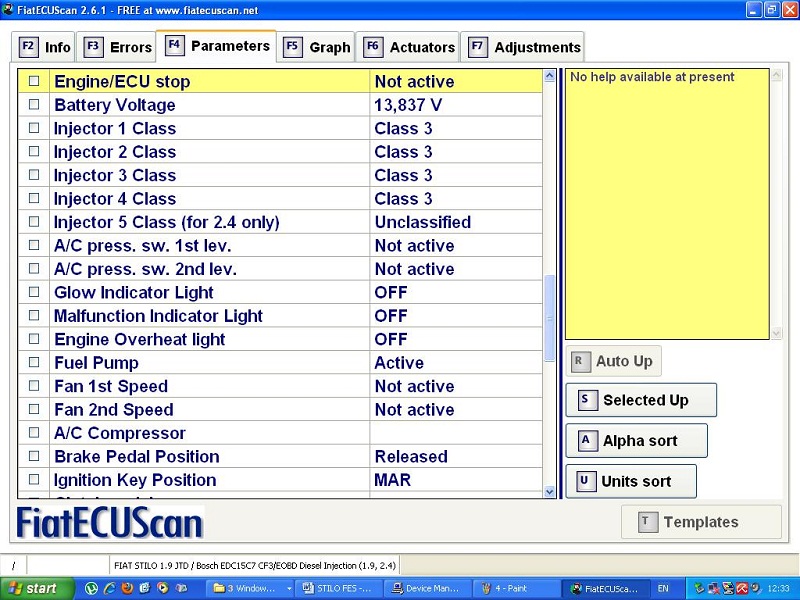Switch to the F3 Errors tab
The width and height of the screenshot is (800, 600).
click(x=118, y=47)
